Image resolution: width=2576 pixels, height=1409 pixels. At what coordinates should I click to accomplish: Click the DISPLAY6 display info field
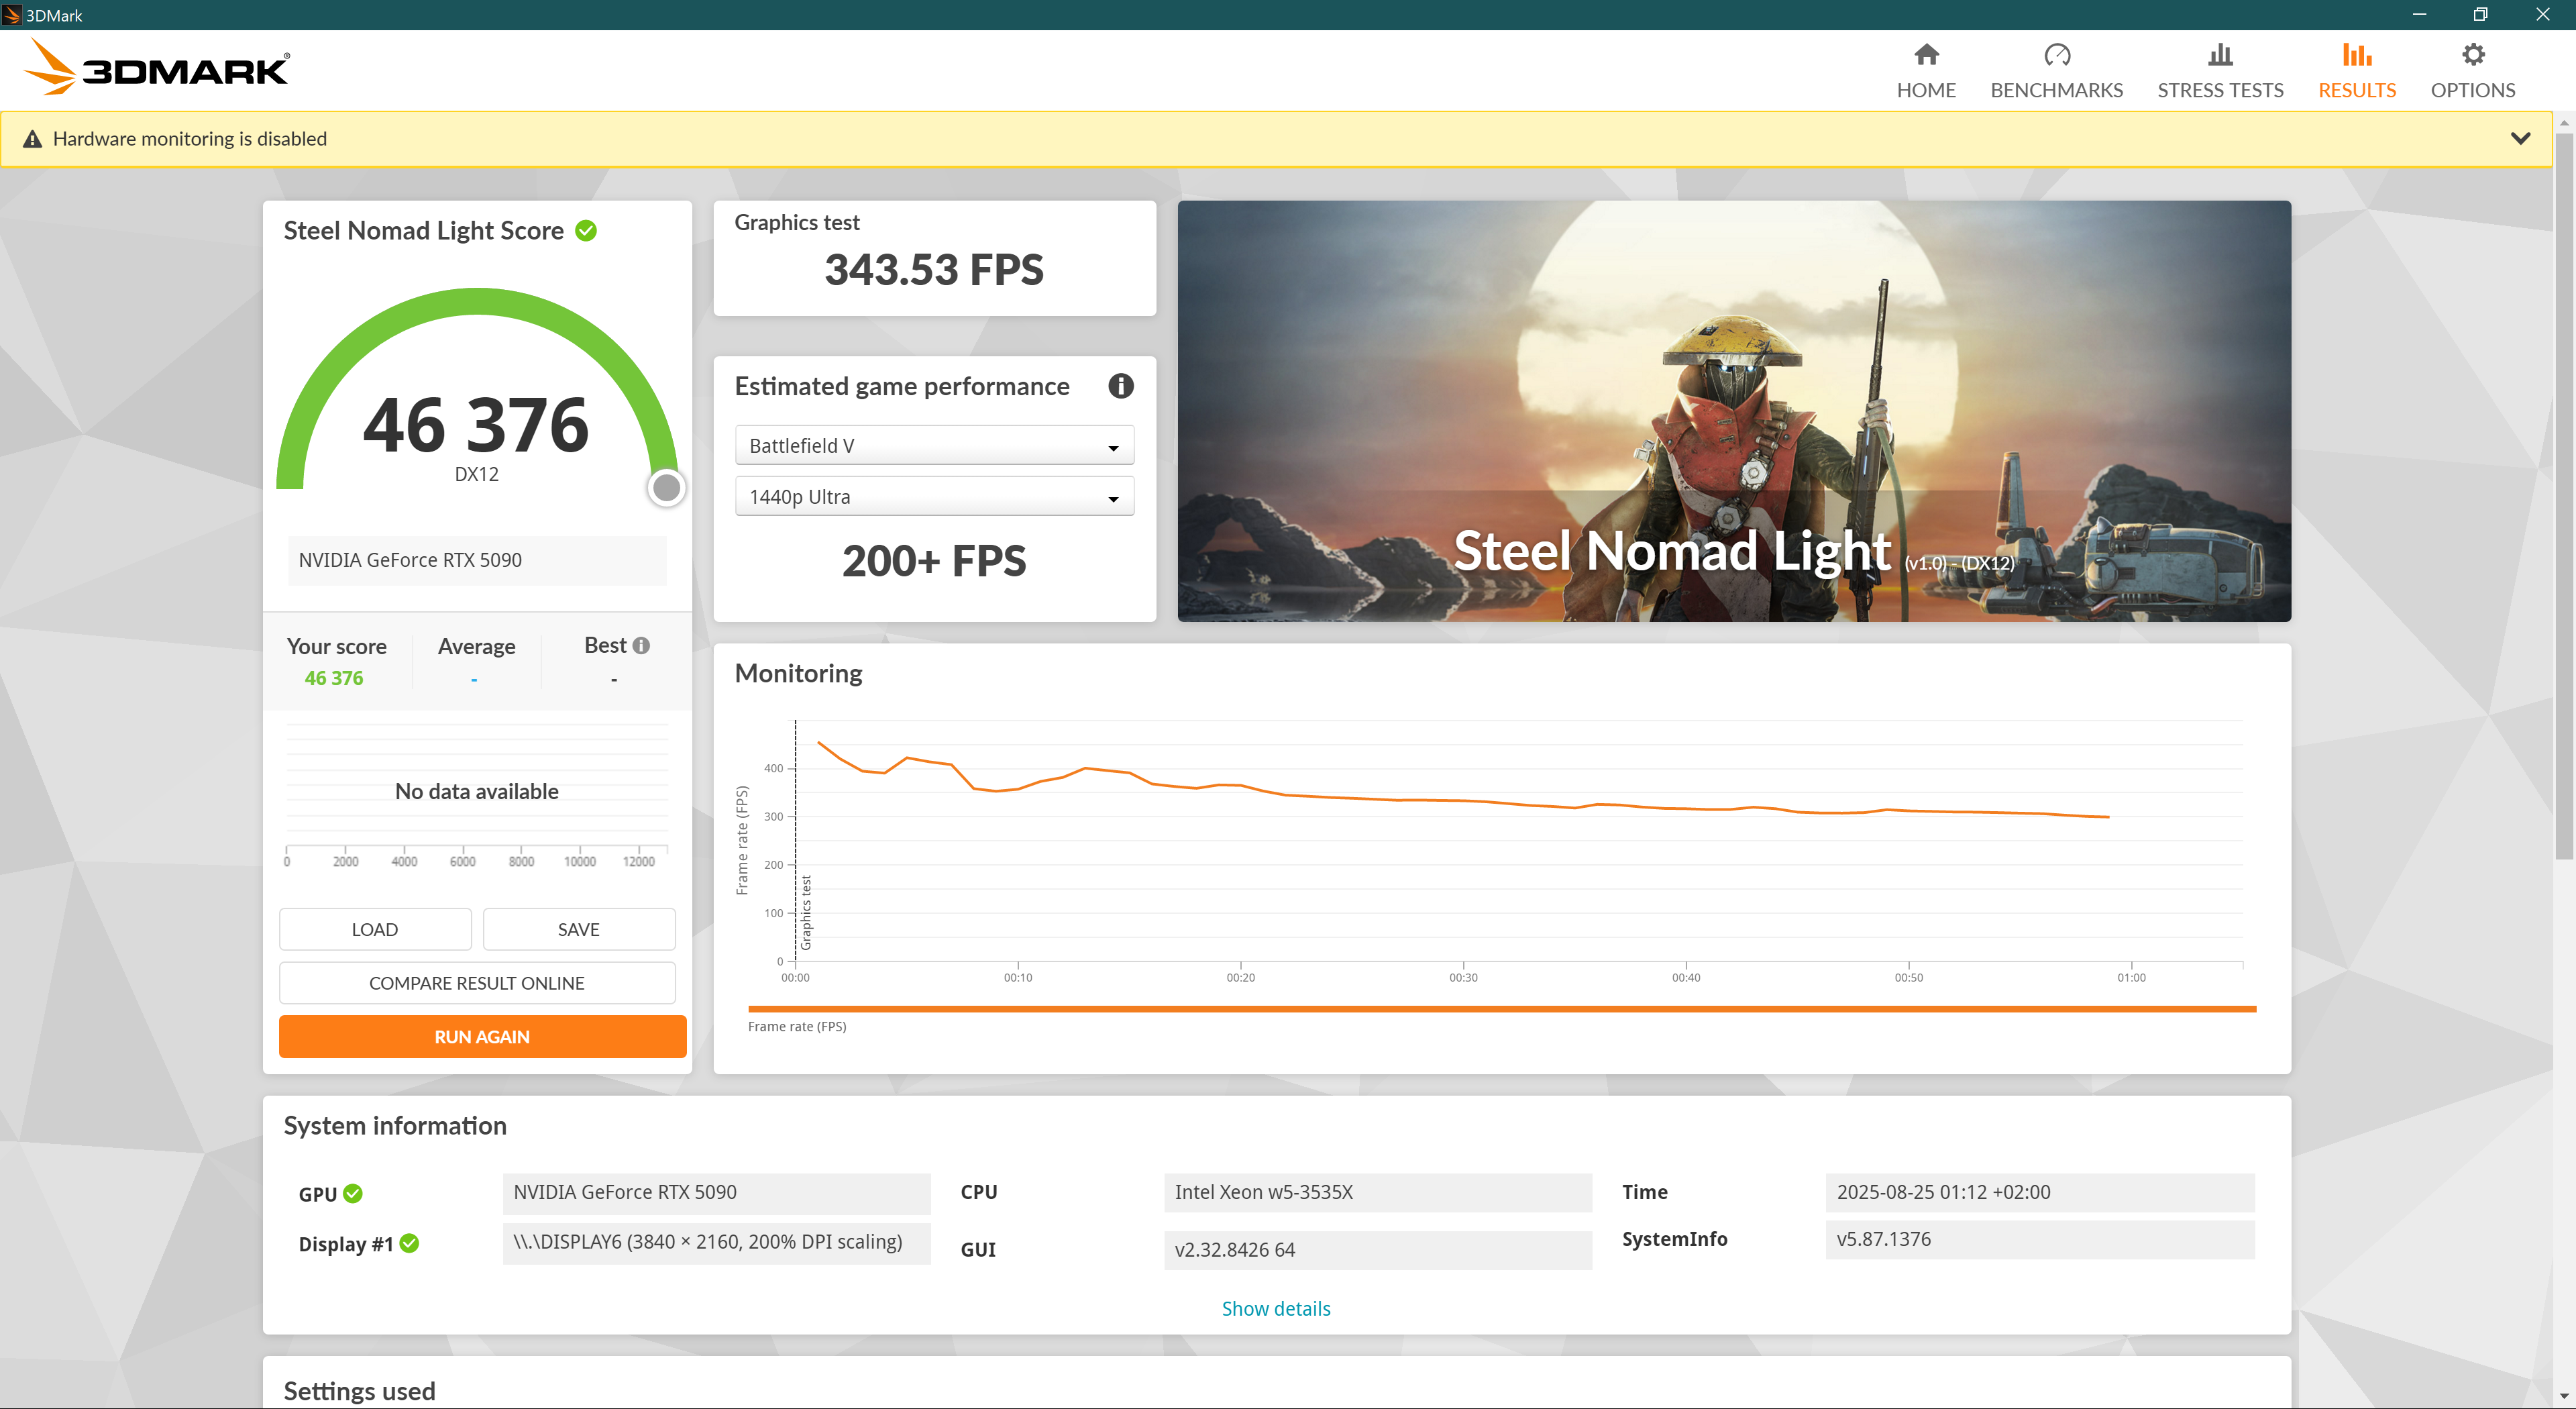tap(717, 1243)
